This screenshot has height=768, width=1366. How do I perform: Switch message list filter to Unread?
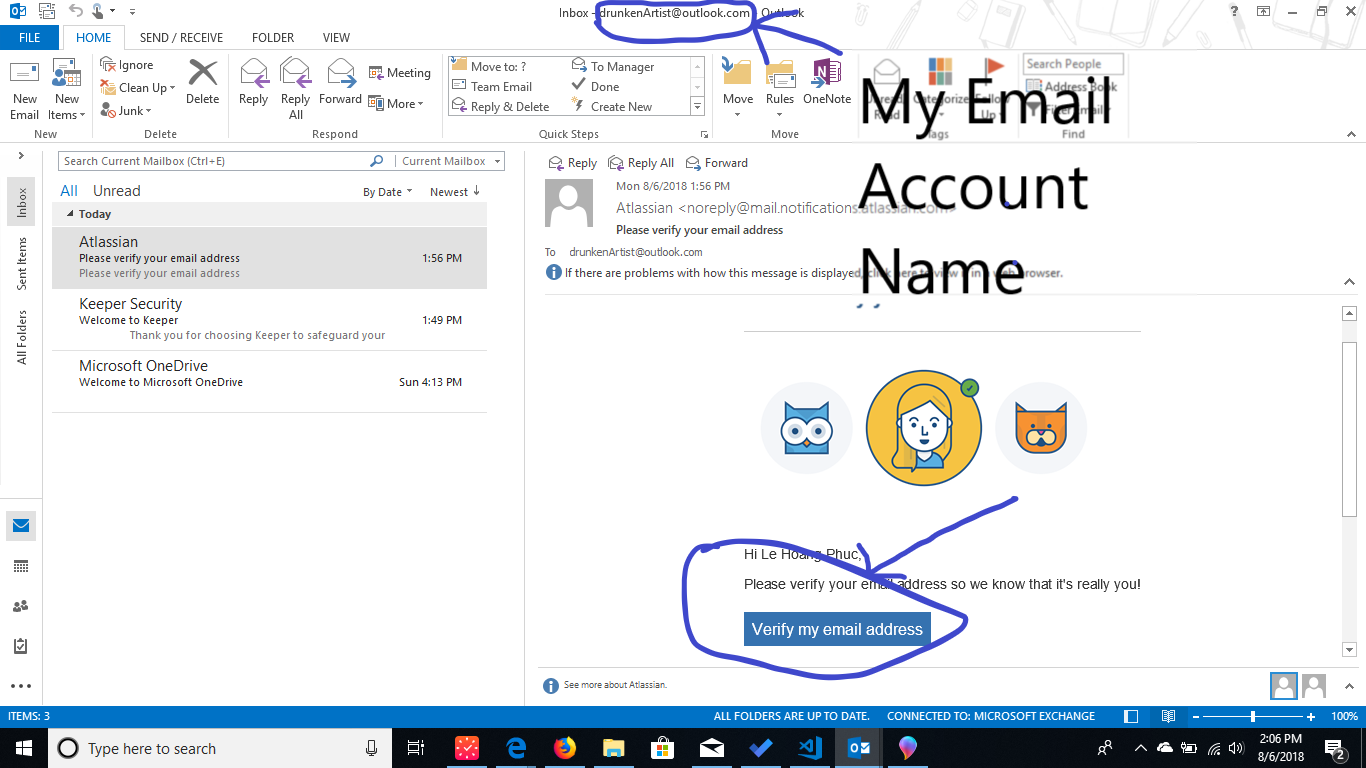tap(117, 191)
